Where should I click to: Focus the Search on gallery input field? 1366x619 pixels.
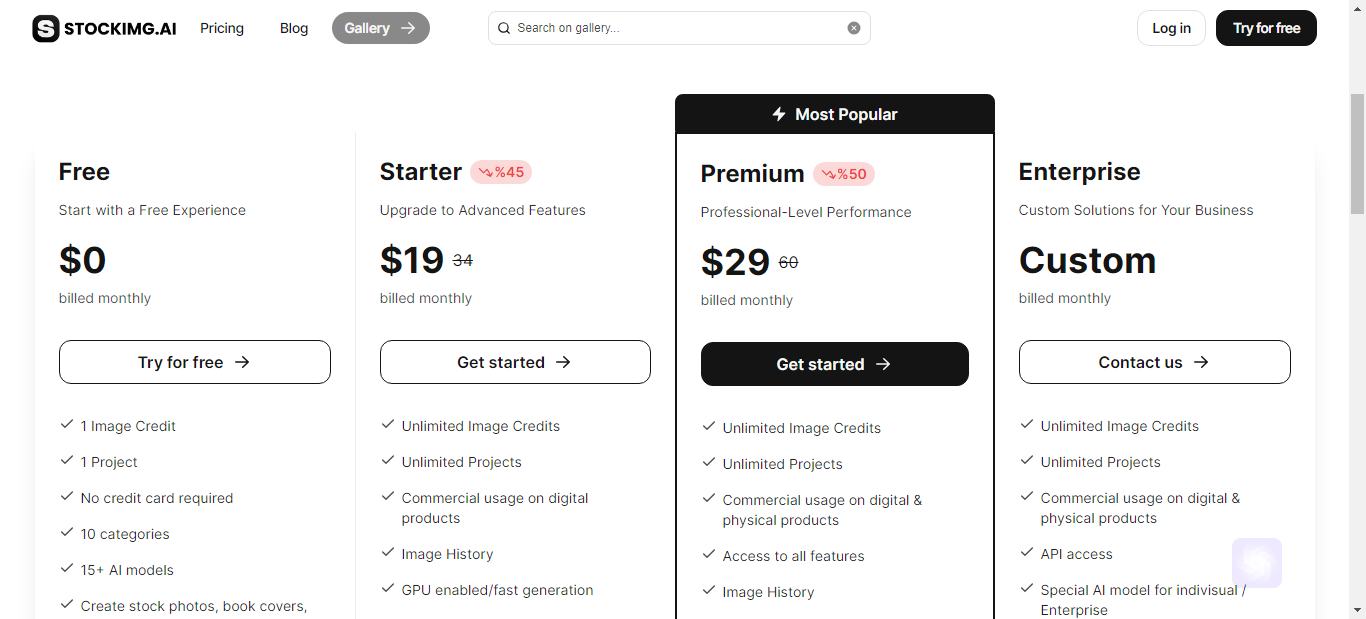pyautogui.click(x=679, y=28)
